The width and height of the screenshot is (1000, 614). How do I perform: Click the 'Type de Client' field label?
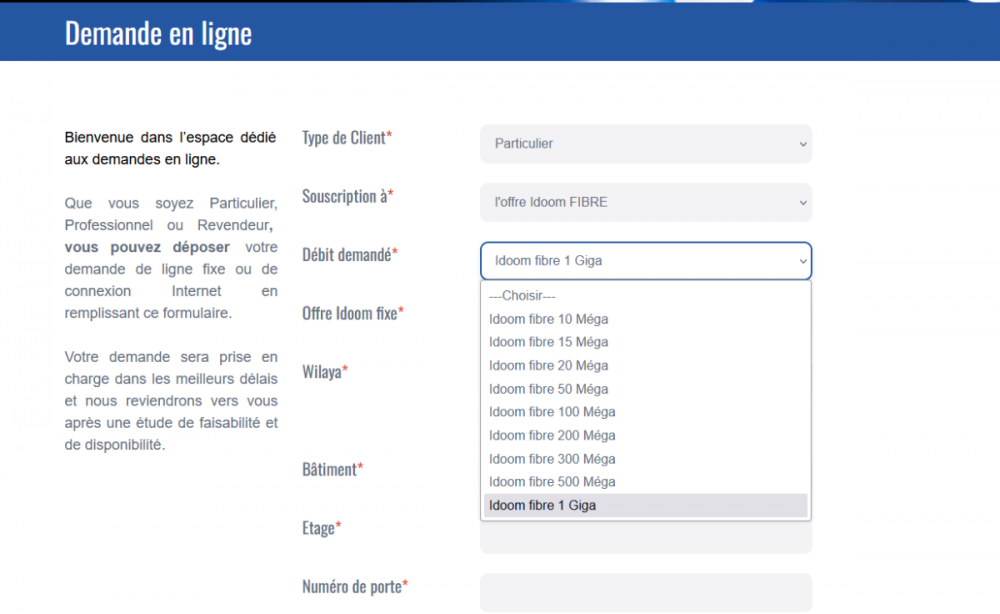[346, 138]
